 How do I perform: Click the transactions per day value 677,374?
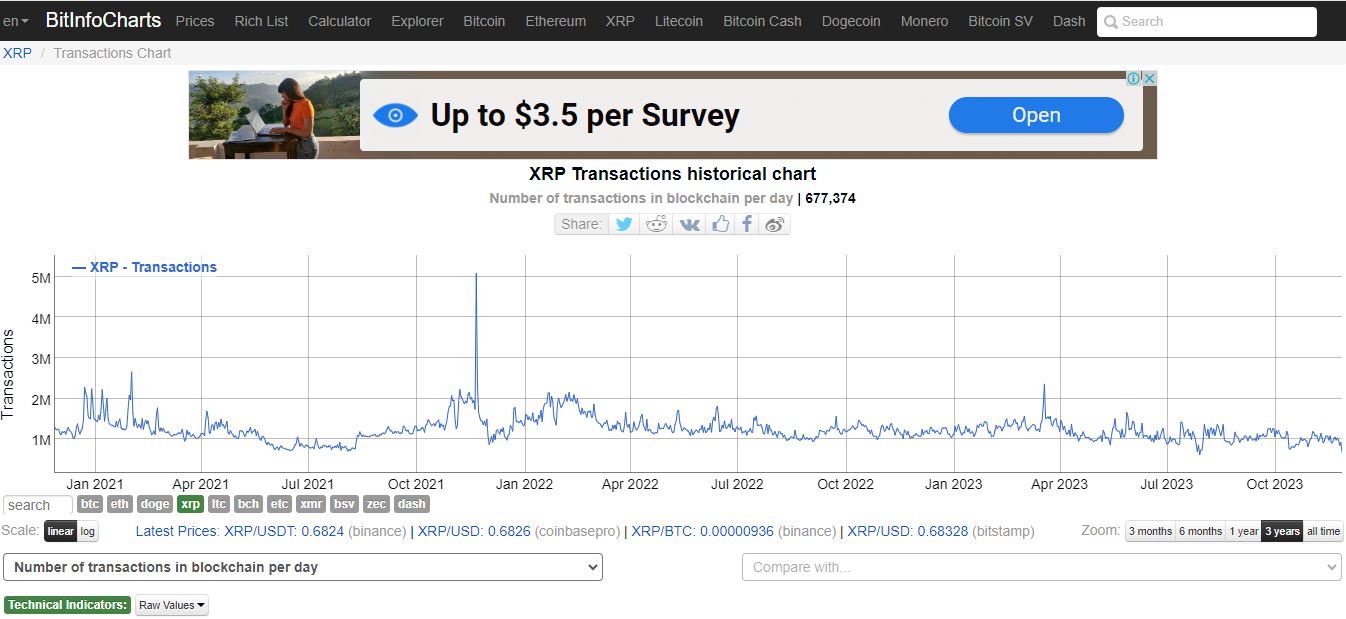[x=830, y=198]
